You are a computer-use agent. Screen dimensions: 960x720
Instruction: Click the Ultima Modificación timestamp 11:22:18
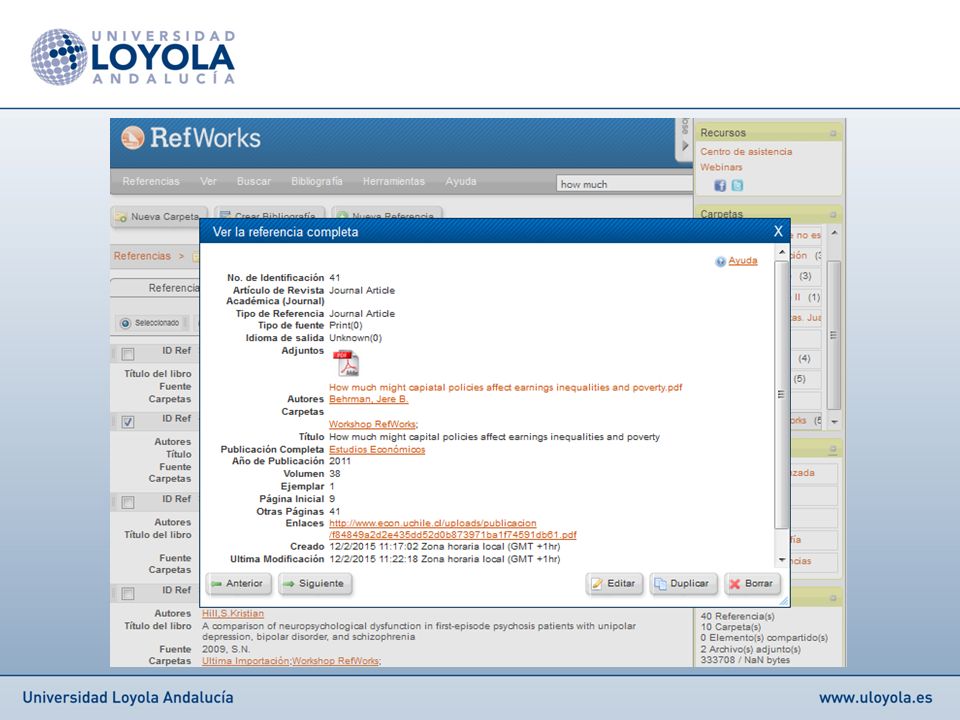444,559
